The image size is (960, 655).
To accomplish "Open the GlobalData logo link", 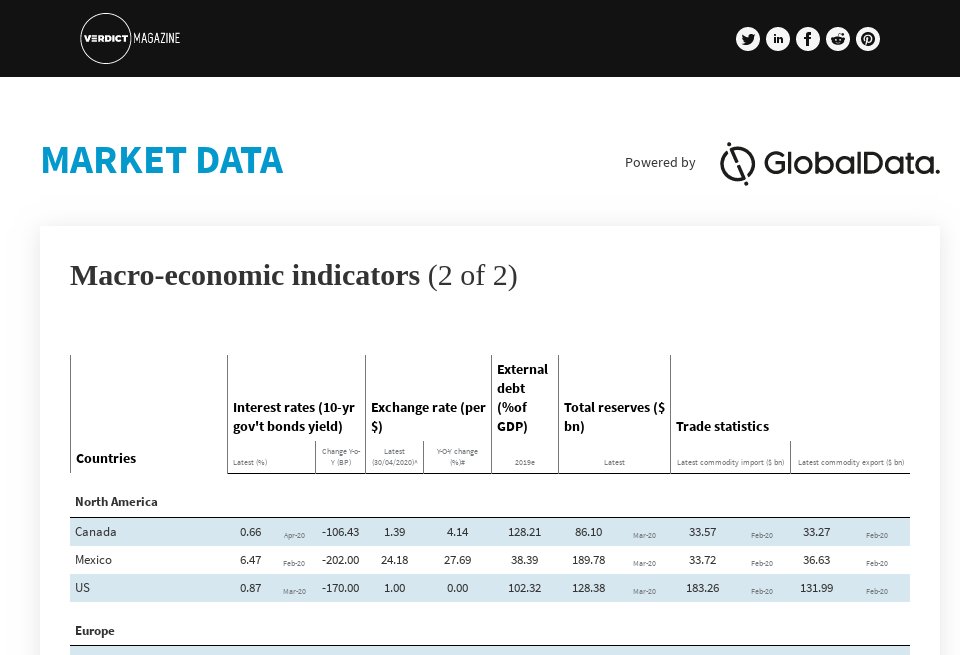I will tap(829, 163).
